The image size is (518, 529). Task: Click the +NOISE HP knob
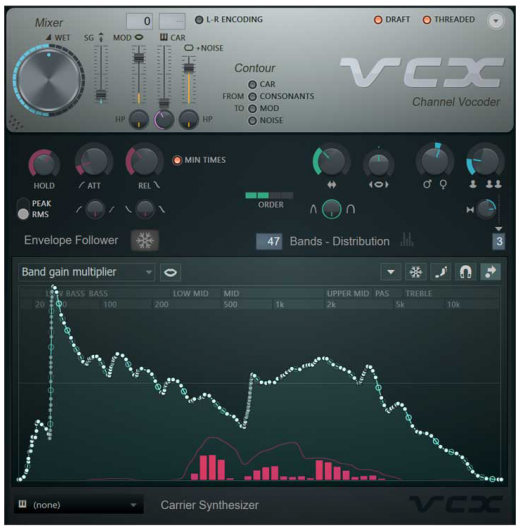188,119
